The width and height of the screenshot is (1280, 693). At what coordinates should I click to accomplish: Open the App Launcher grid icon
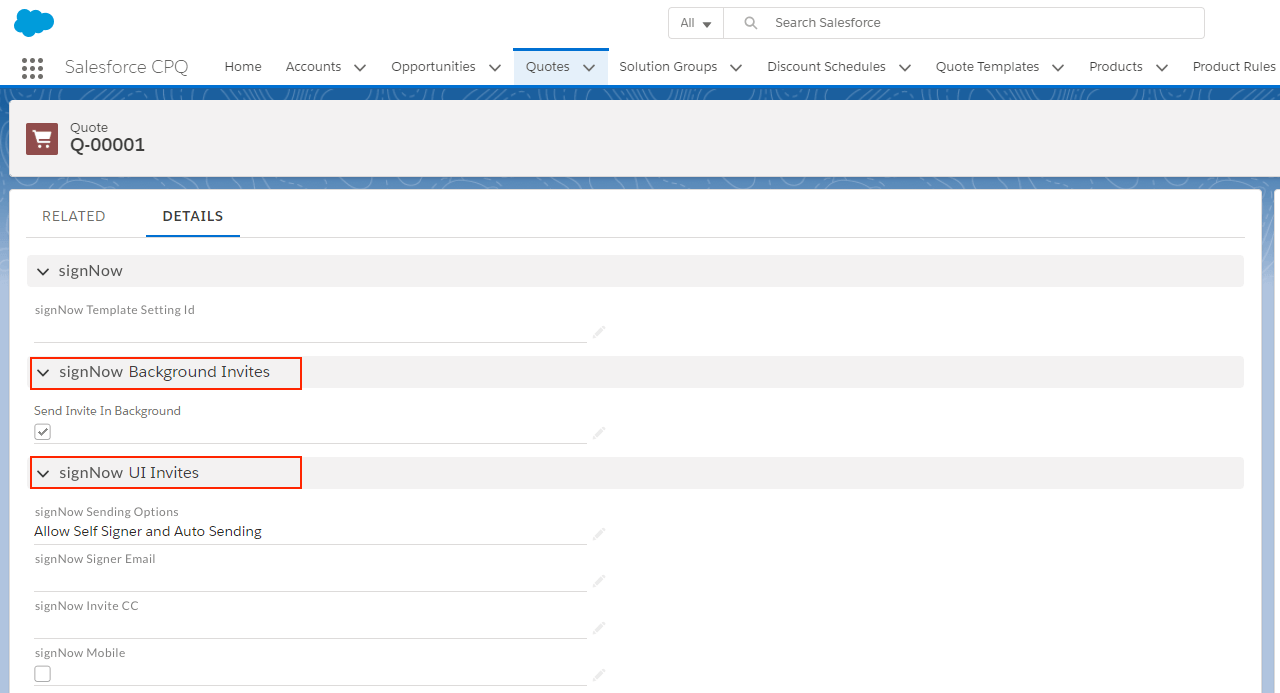tap(32, 68)
